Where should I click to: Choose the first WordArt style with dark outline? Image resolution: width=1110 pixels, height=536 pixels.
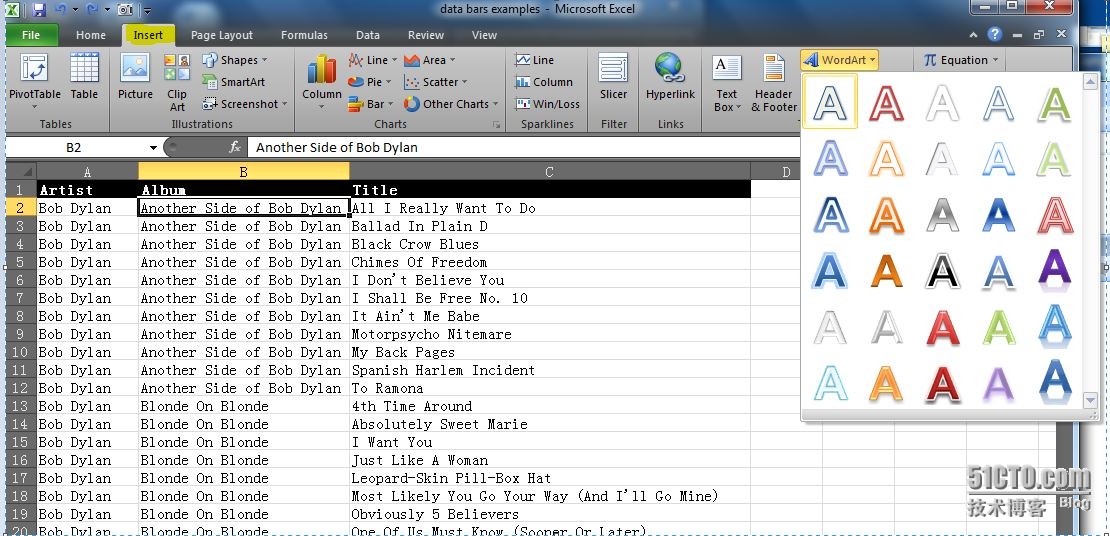click(830, 102)
